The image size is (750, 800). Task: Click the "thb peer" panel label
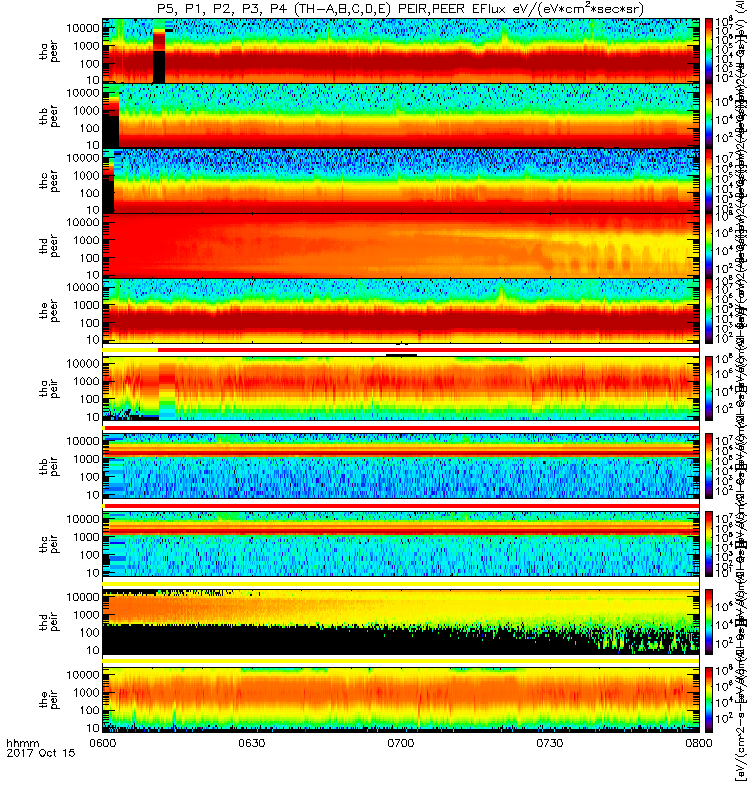pos(49,116)
